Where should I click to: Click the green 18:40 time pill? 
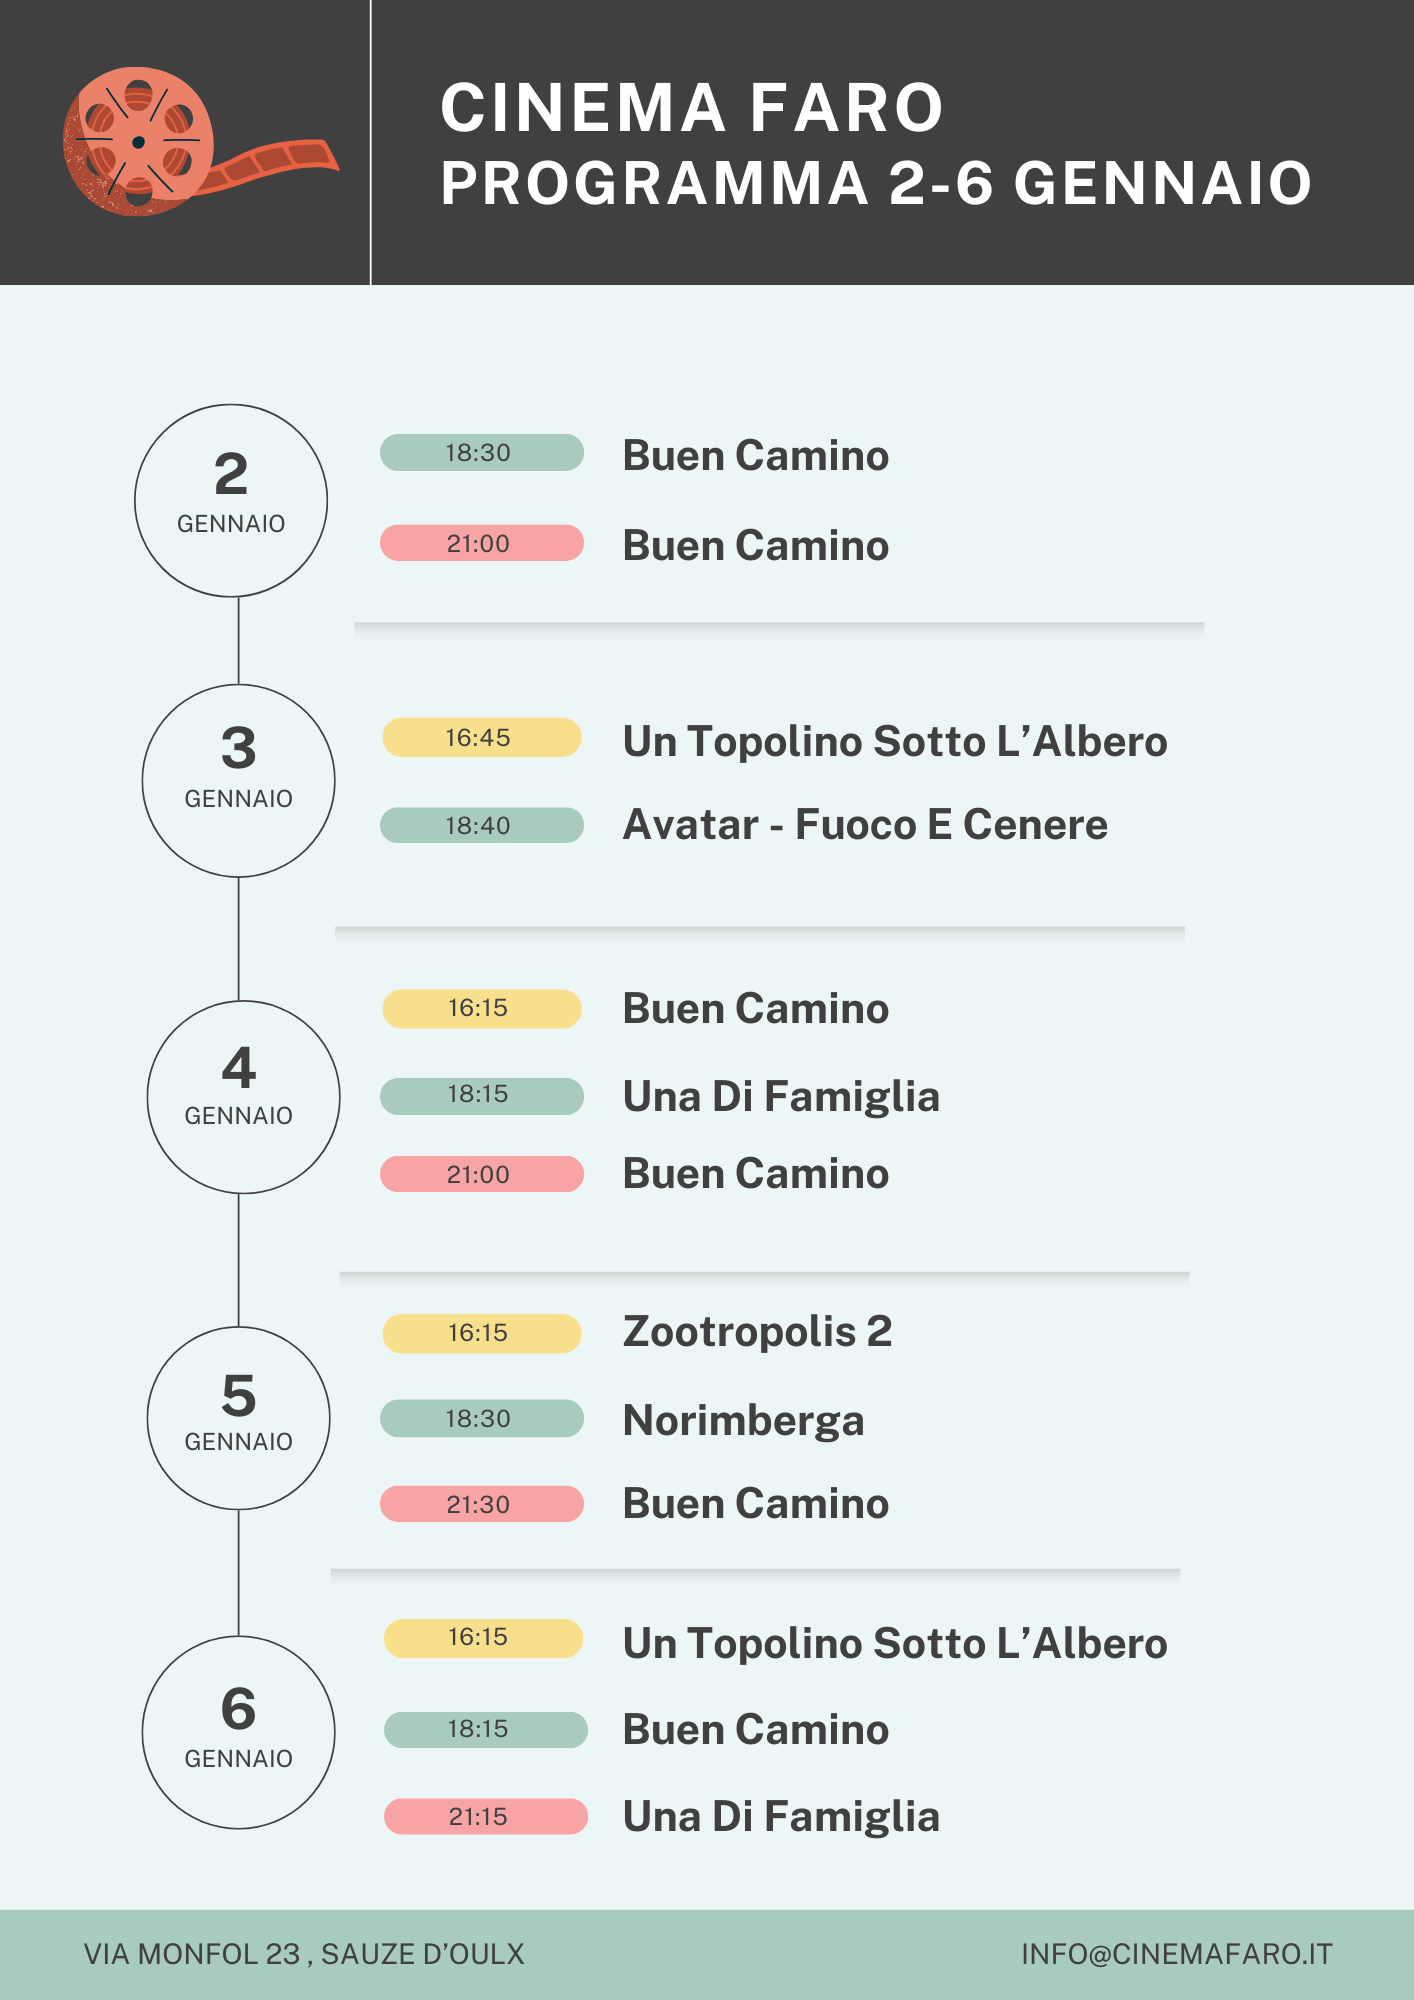(x=481, y=826)
